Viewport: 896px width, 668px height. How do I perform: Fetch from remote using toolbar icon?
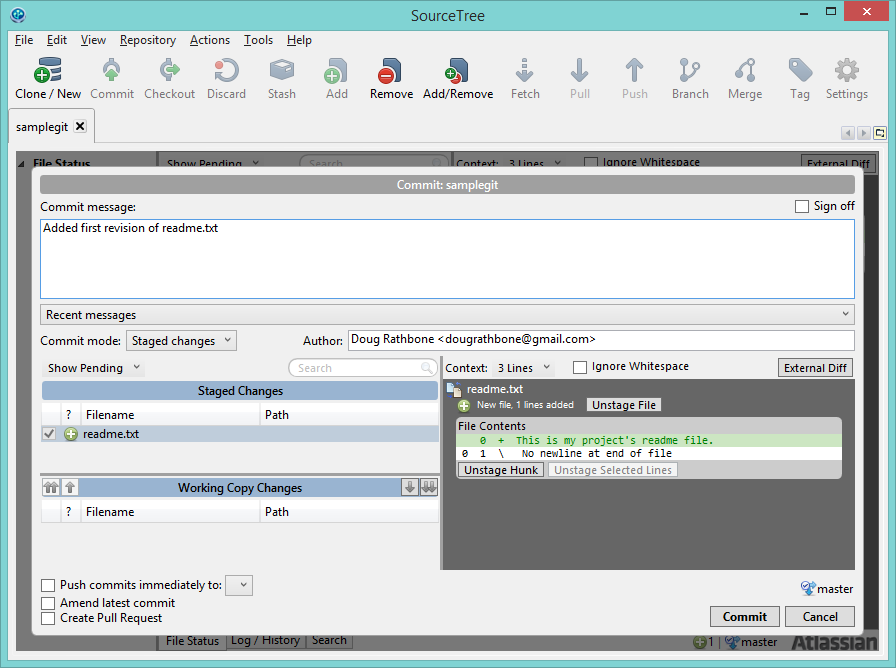525,78
